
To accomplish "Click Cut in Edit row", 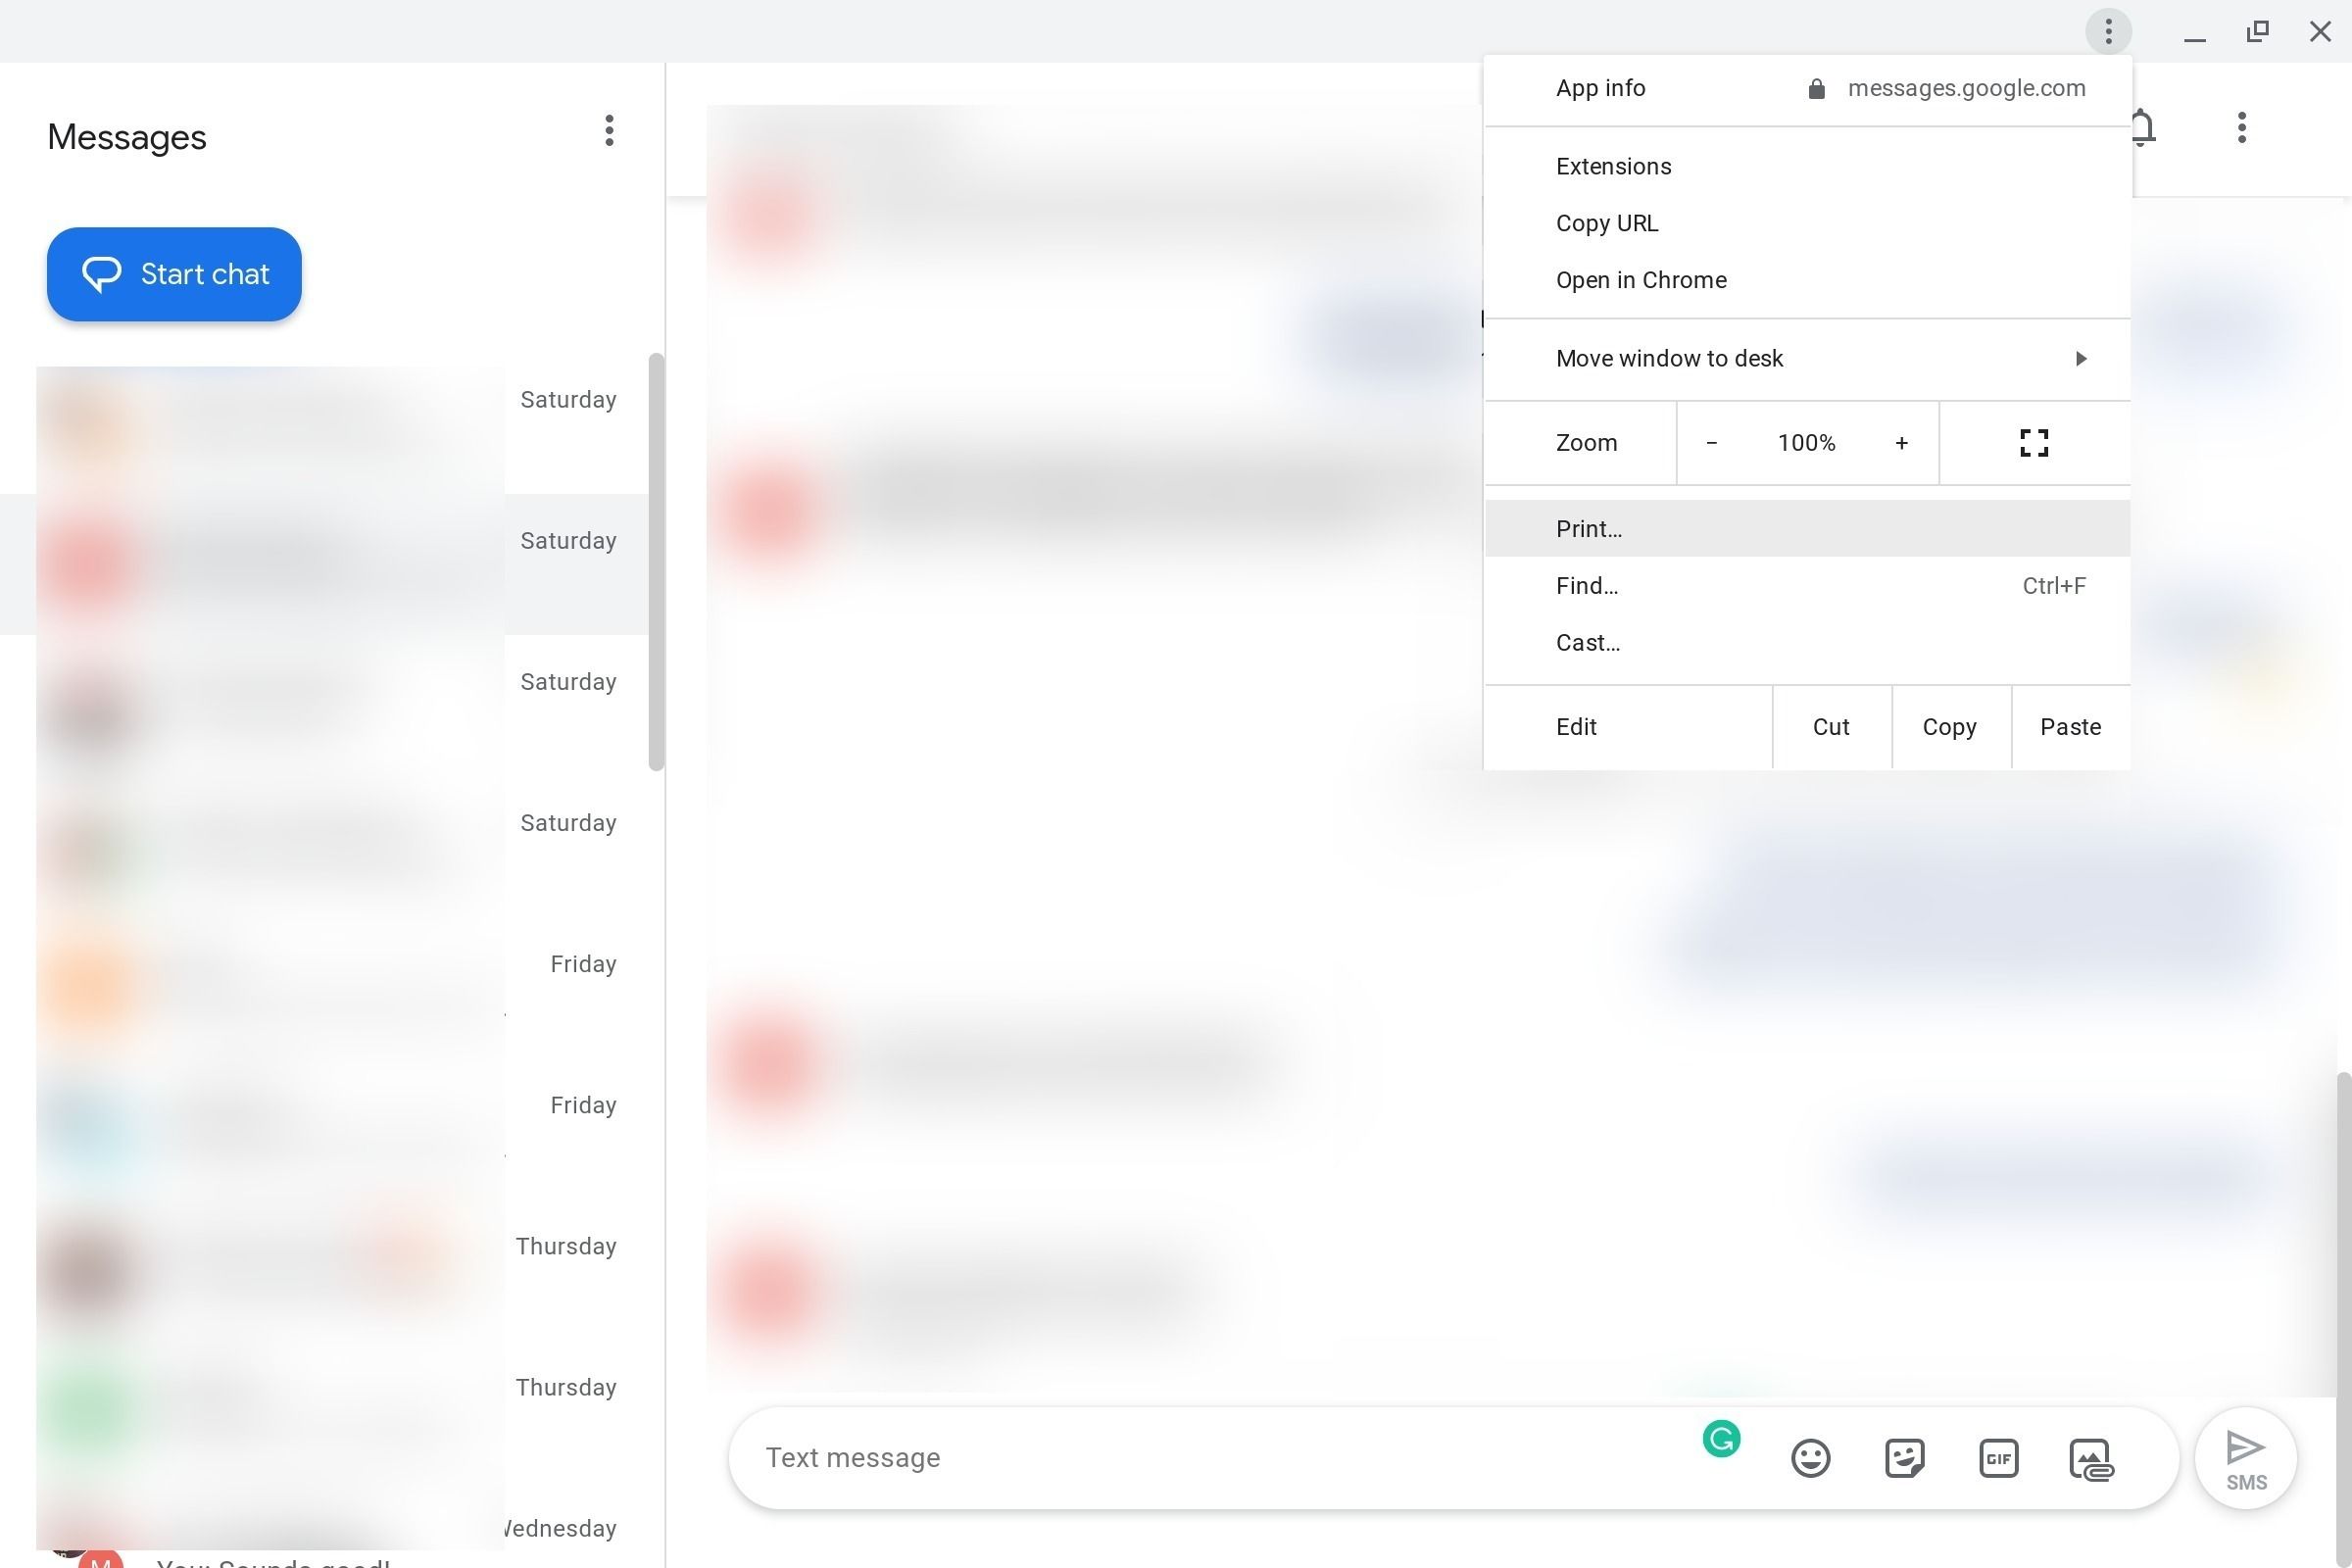I will coord(1831,727).
